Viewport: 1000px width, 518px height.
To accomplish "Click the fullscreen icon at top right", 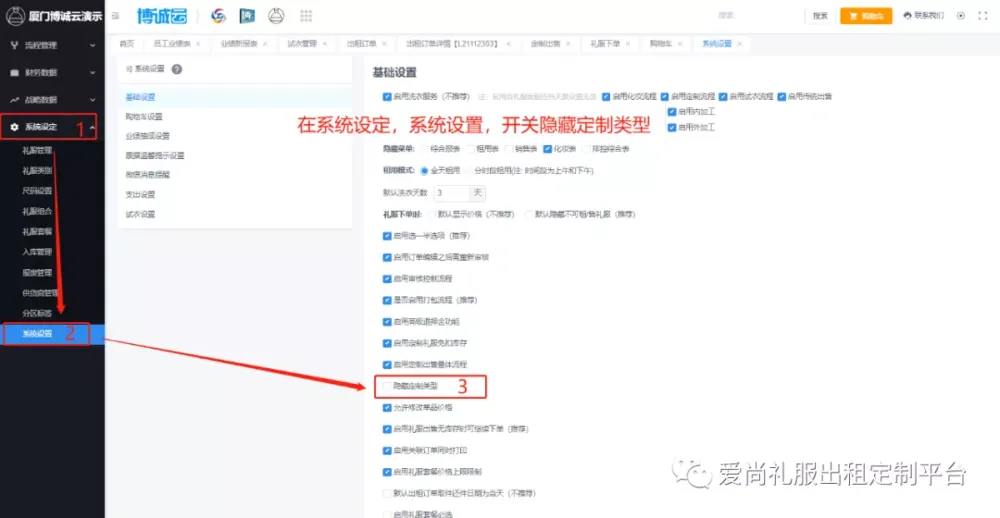I will click(981, 16).
